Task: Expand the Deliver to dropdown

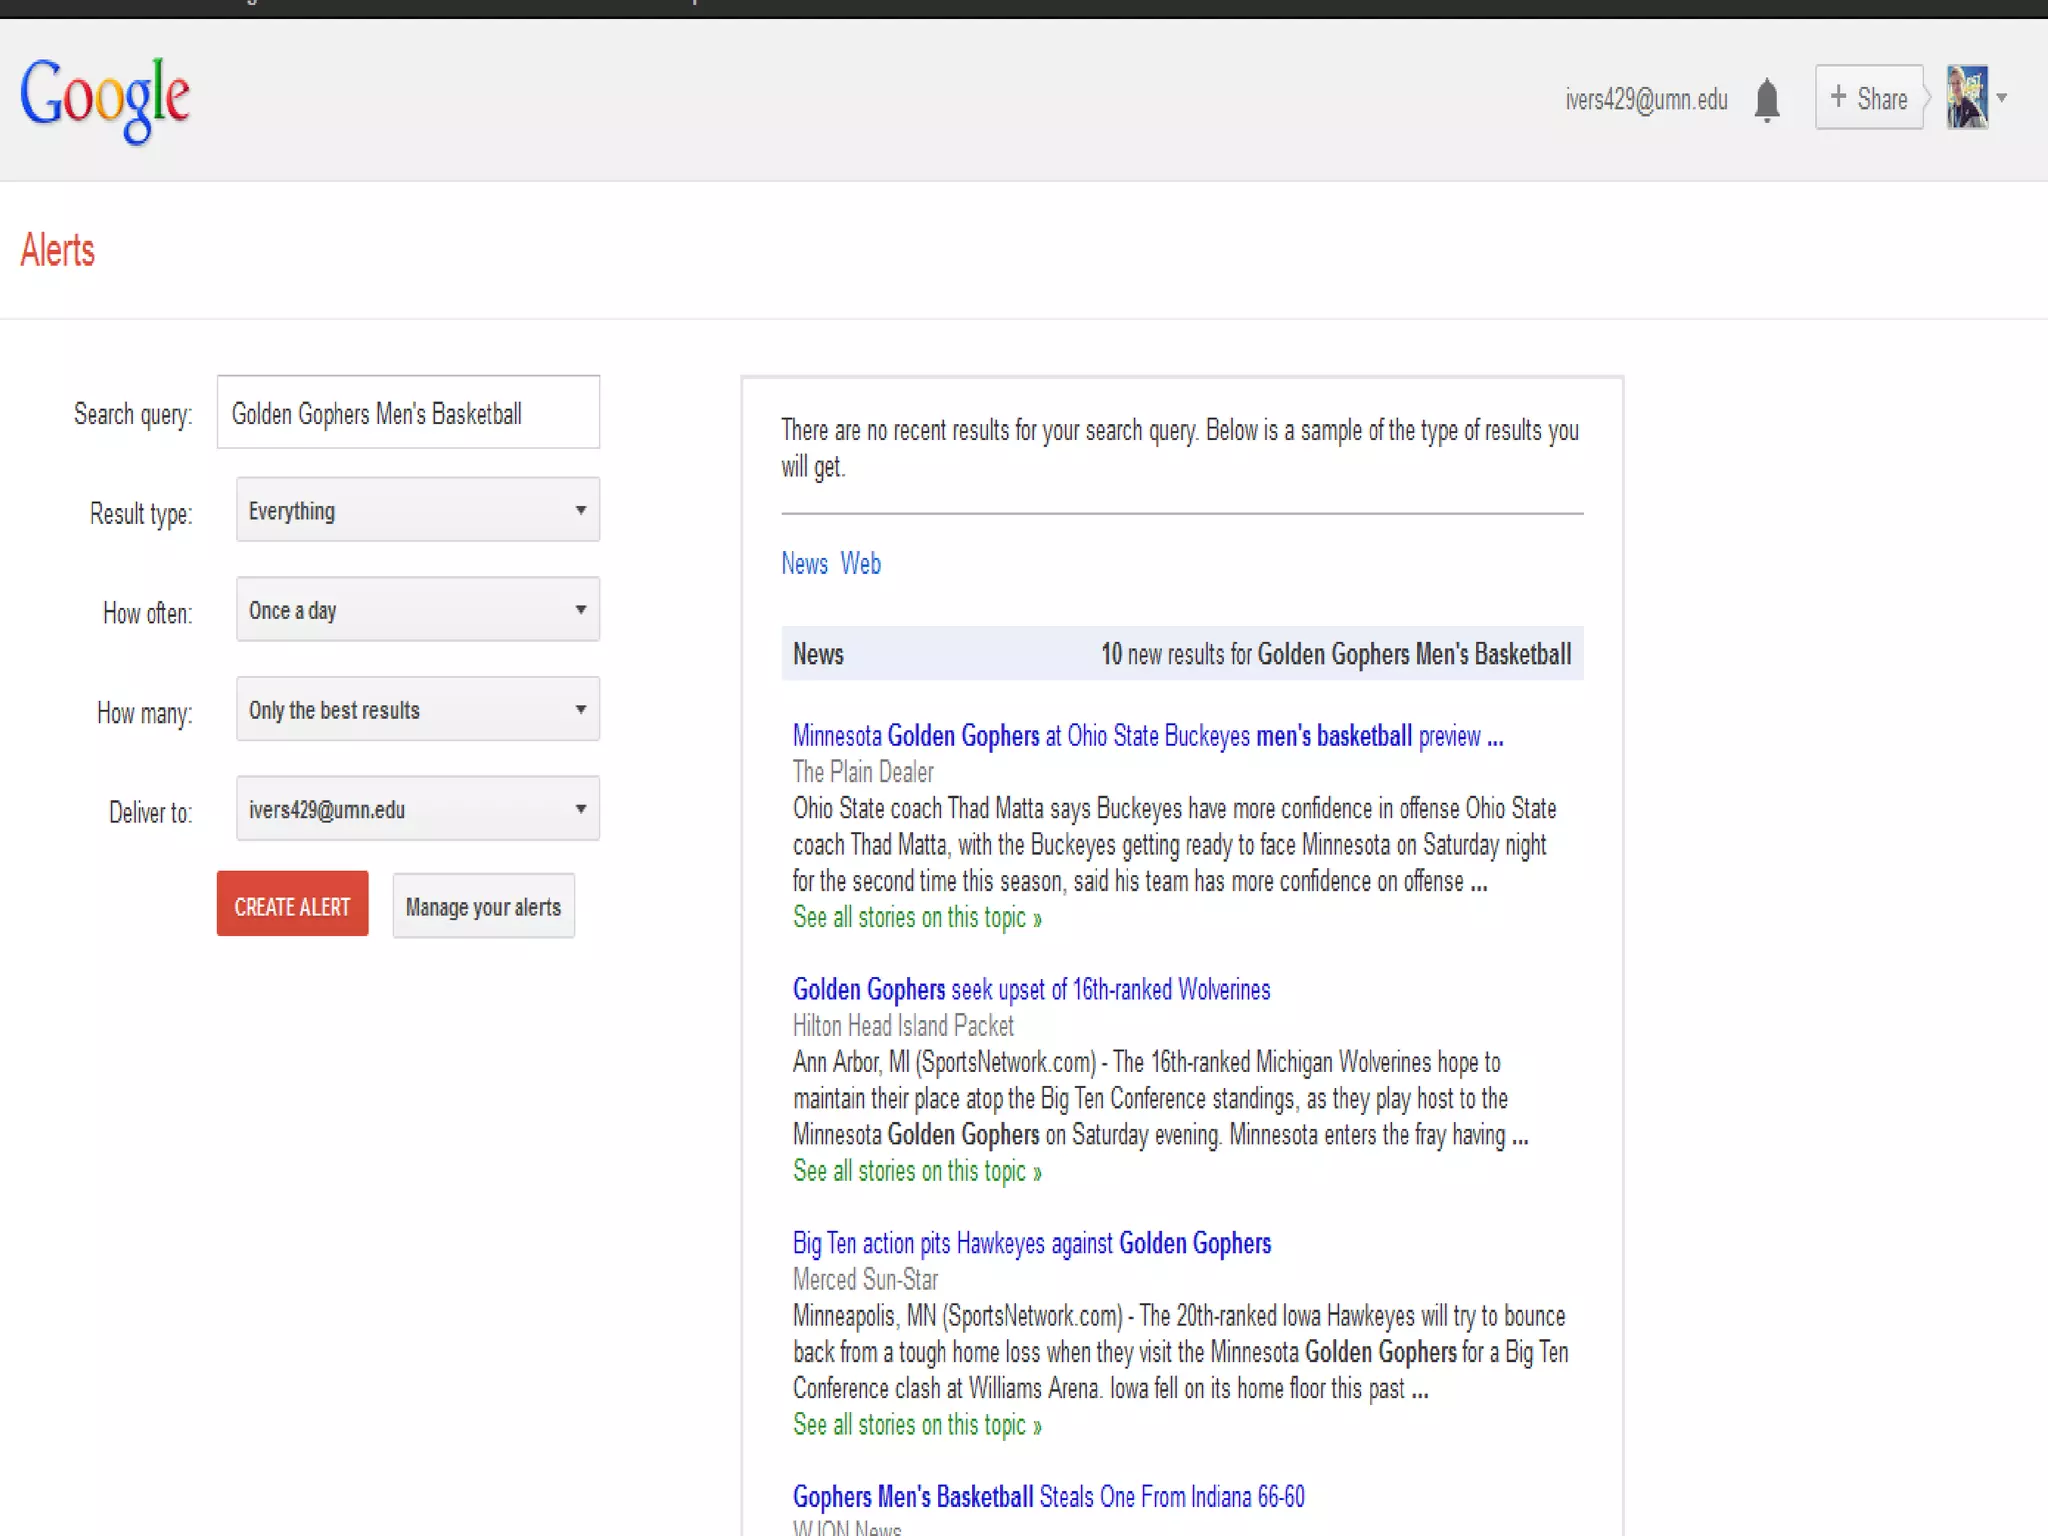Action: coord(418,809)
